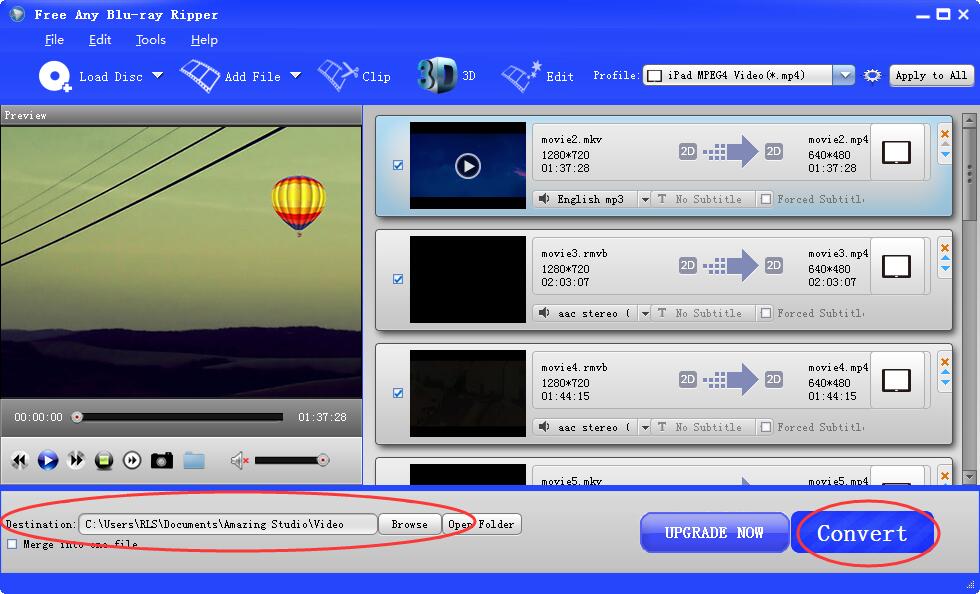
Task: Toggle mute with the speaker icon
Action: point(239,461)
